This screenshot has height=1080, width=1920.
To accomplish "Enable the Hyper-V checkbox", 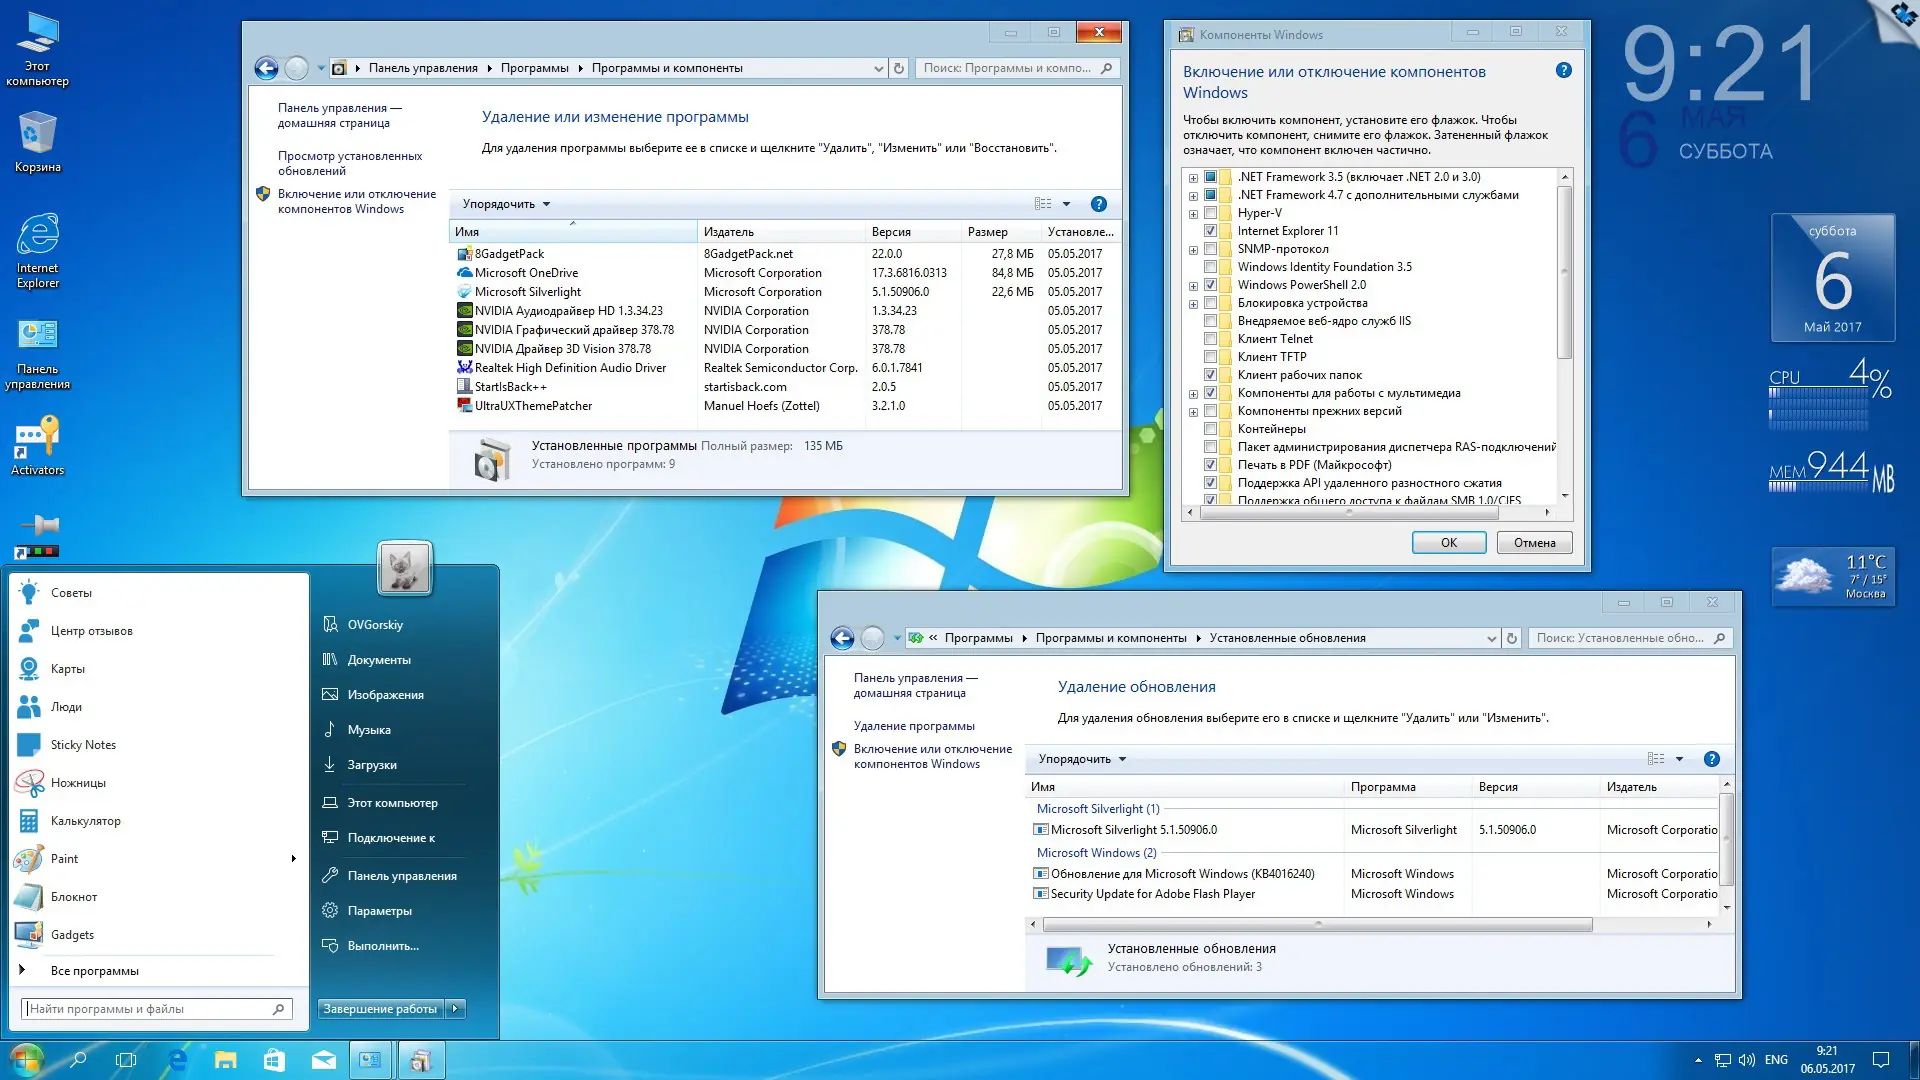I will click(x=1211, y=213).
